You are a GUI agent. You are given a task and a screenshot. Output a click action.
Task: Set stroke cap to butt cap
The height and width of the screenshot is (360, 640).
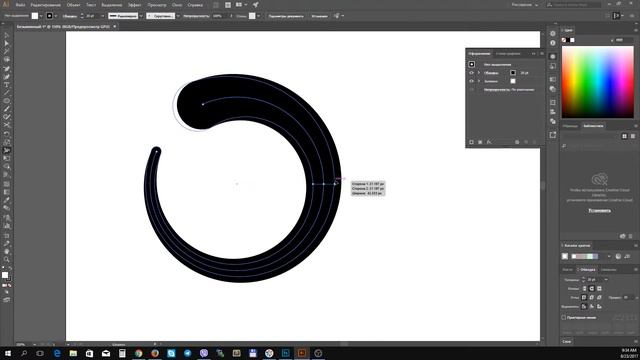point(584,289)
